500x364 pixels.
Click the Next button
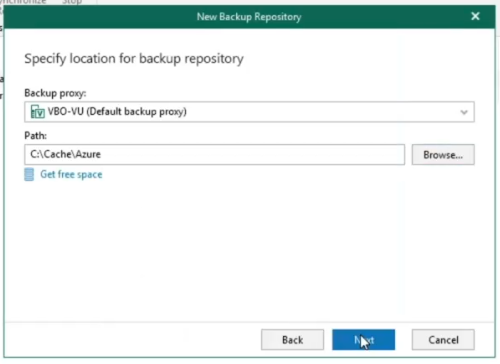click(x=363, y=340)
